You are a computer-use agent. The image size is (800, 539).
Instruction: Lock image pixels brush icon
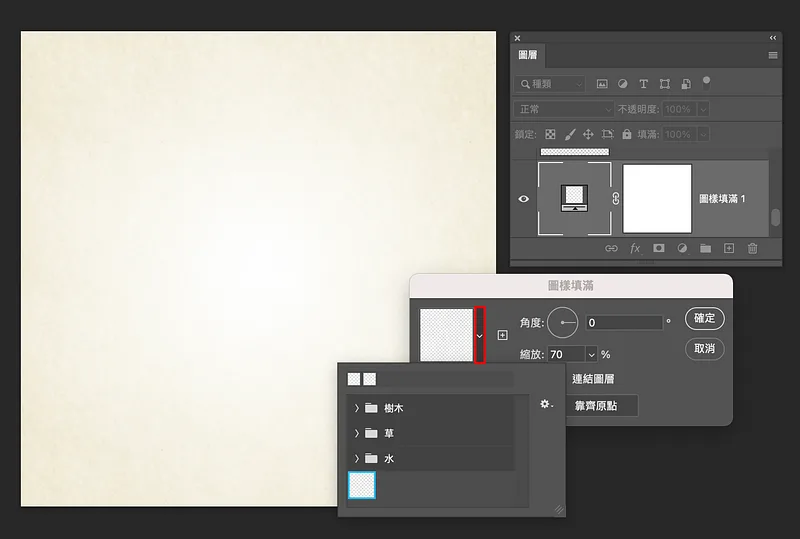point(570,134)
